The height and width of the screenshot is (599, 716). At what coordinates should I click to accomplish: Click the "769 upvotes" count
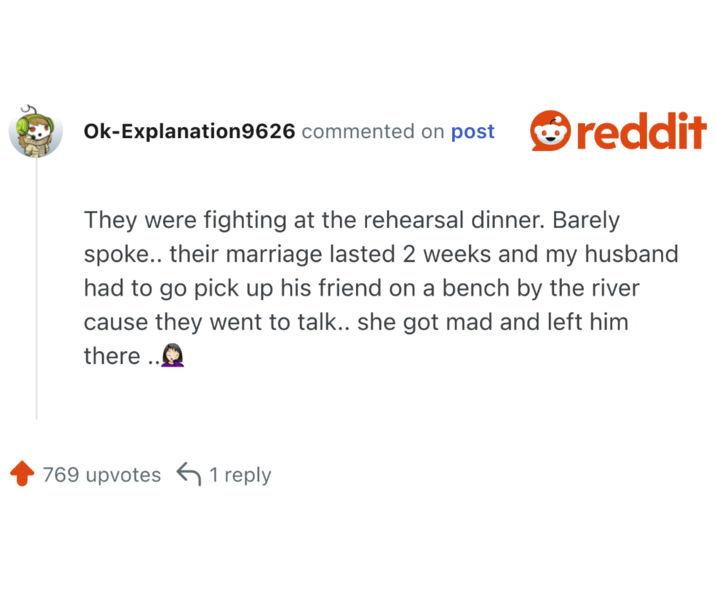pos(101,475)
